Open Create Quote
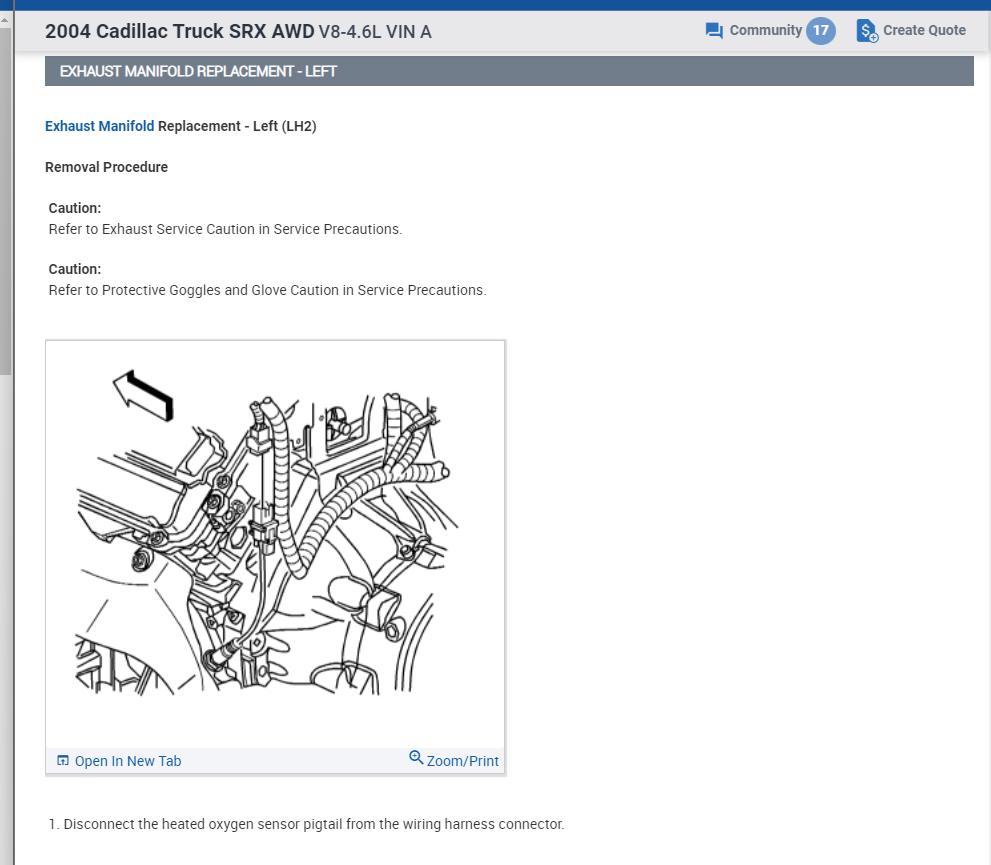Screen dimensions: 991x865 pyautogui.click(x=924, y=30)
